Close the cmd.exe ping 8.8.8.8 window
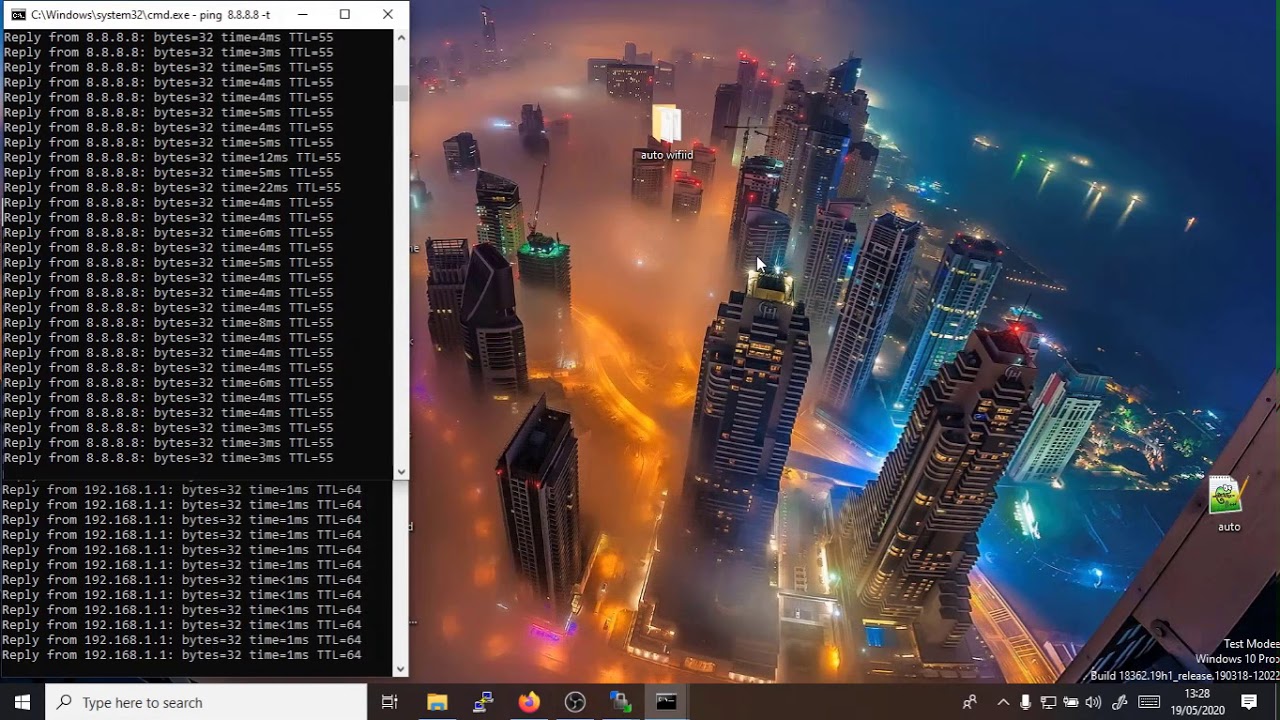The width and height of the screenshot is (1280, 720). click(x=388, y=15)
